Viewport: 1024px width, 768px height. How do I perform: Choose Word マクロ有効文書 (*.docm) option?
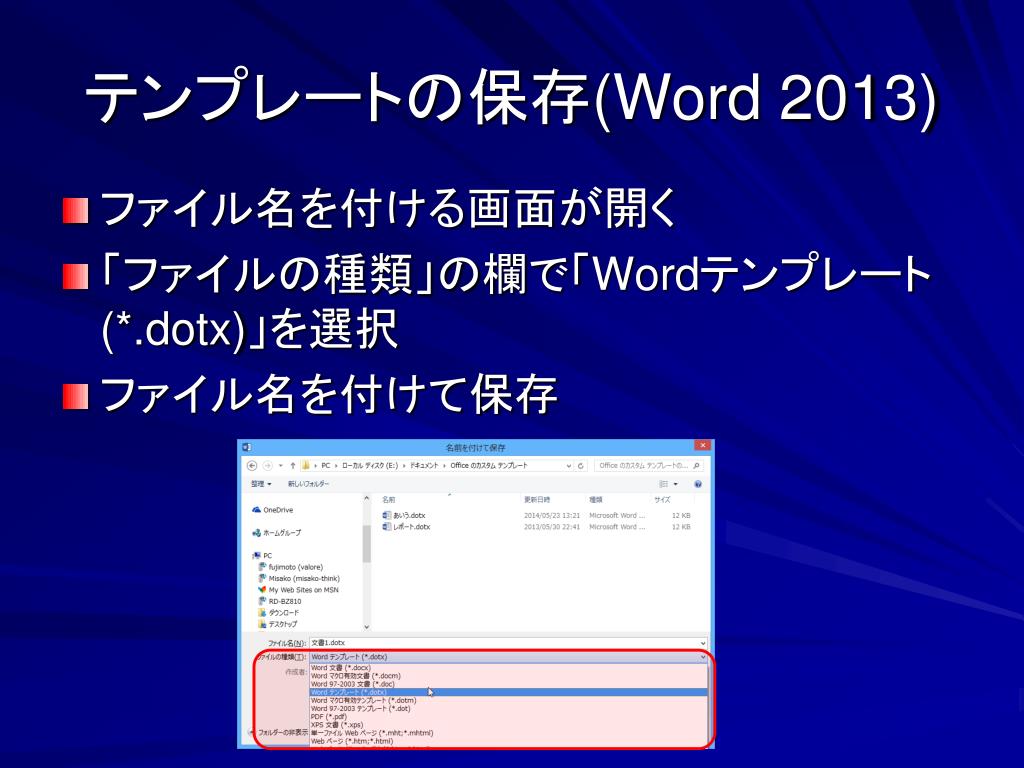(508, 676)
